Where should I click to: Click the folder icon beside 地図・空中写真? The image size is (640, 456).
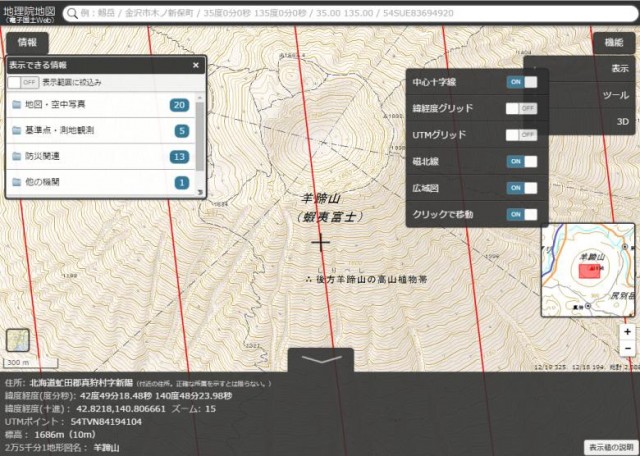tap(16, 105)
